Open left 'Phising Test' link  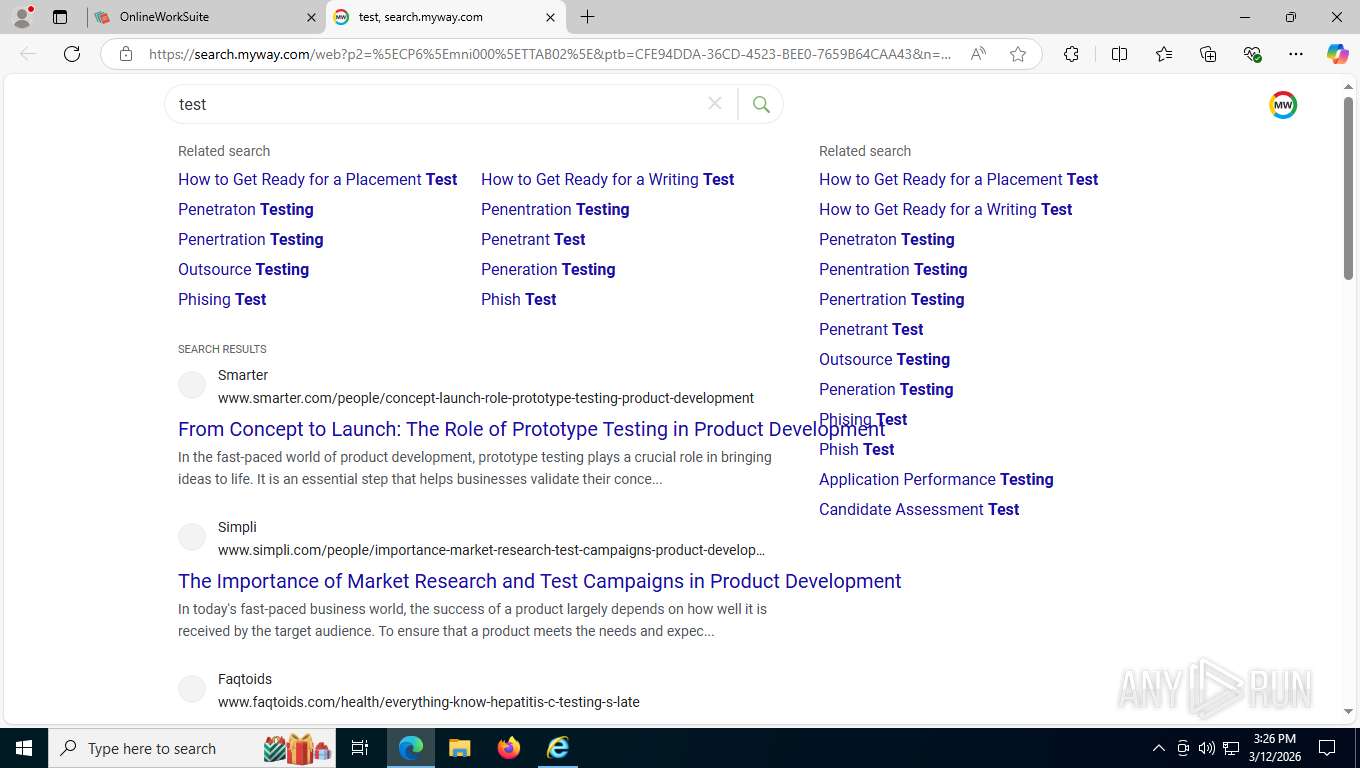coord(222,299)
